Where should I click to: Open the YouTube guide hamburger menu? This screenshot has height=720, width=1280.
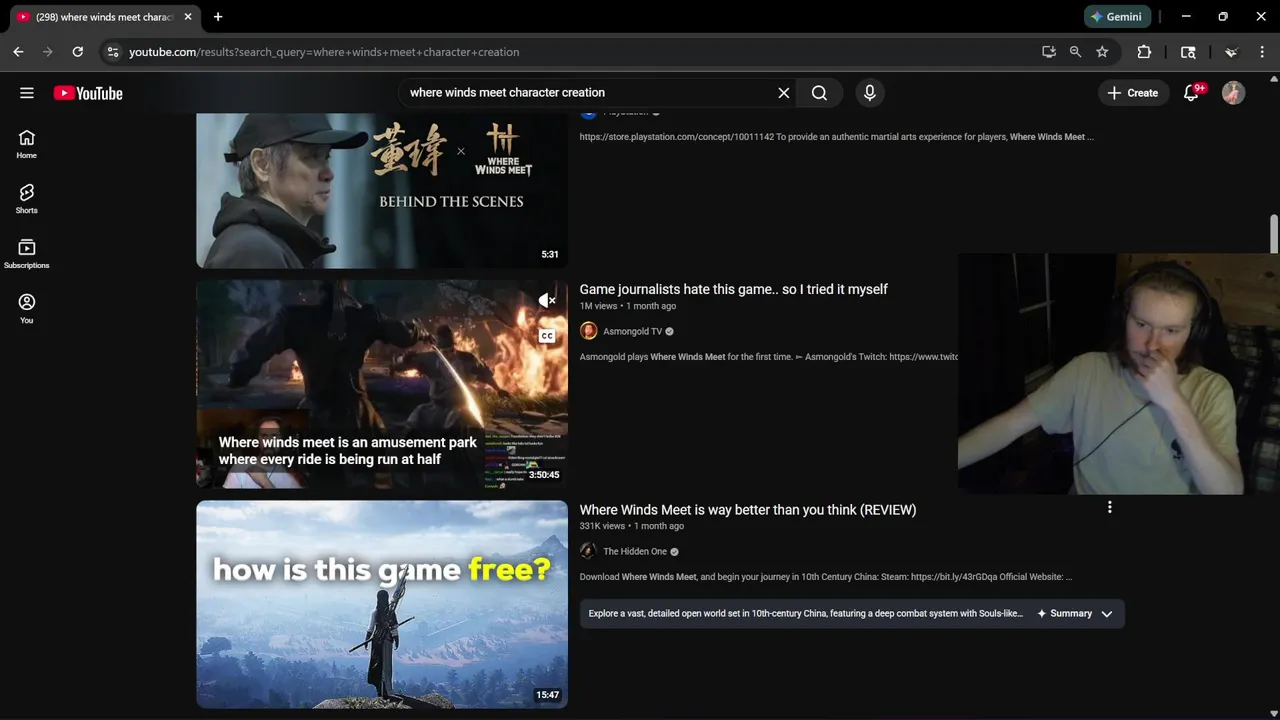27,93
